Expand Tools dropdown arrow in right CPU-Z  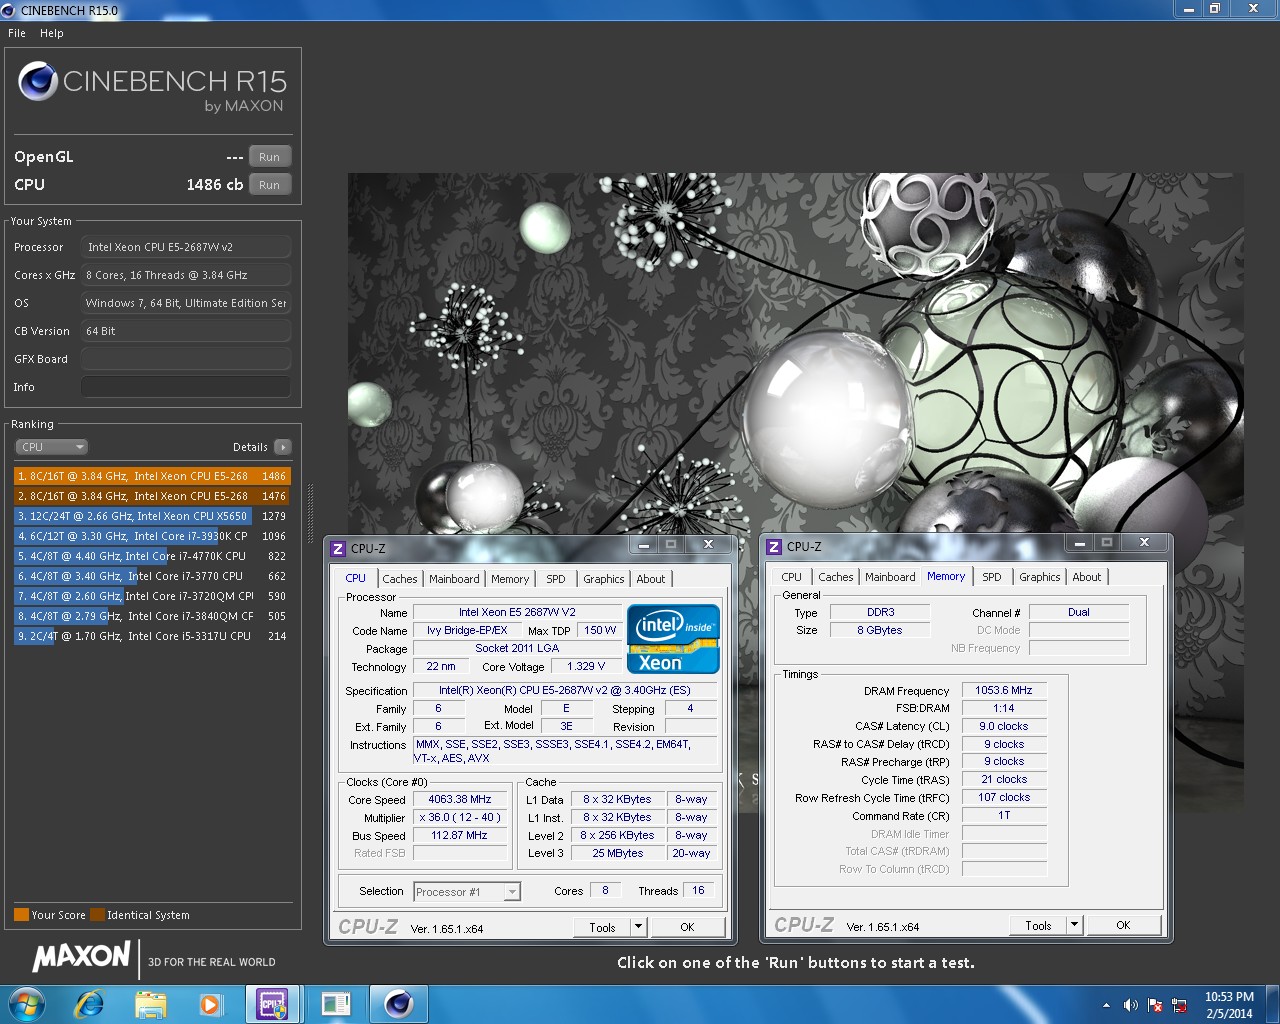1074,925
